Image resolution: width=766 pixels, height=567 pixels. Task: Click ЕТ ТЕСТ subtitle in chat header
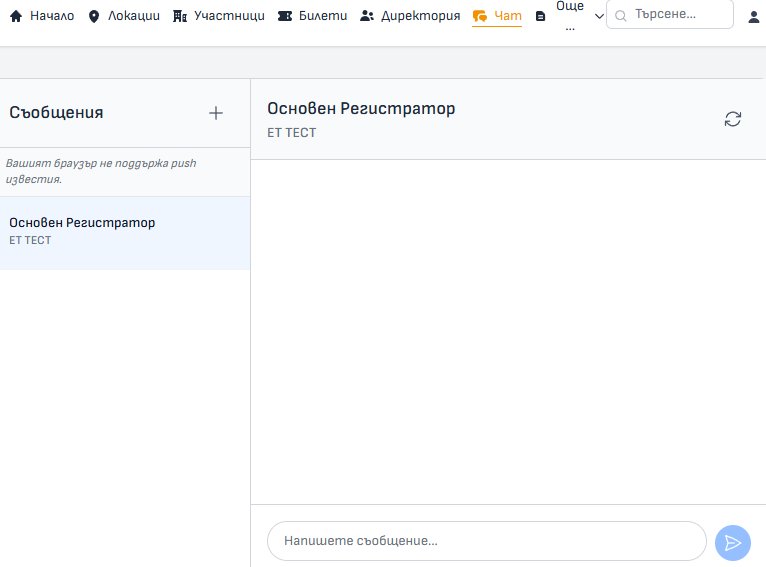tap(292, 133)
